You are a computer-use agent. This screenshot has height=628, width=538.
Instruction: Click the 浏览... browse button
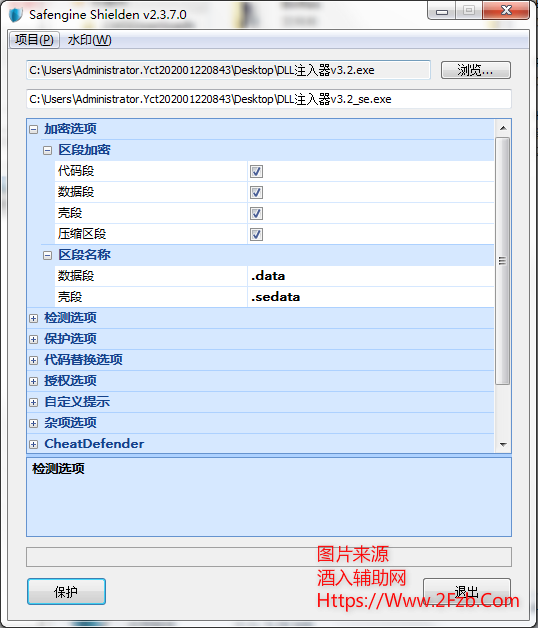tap(476, 70)
